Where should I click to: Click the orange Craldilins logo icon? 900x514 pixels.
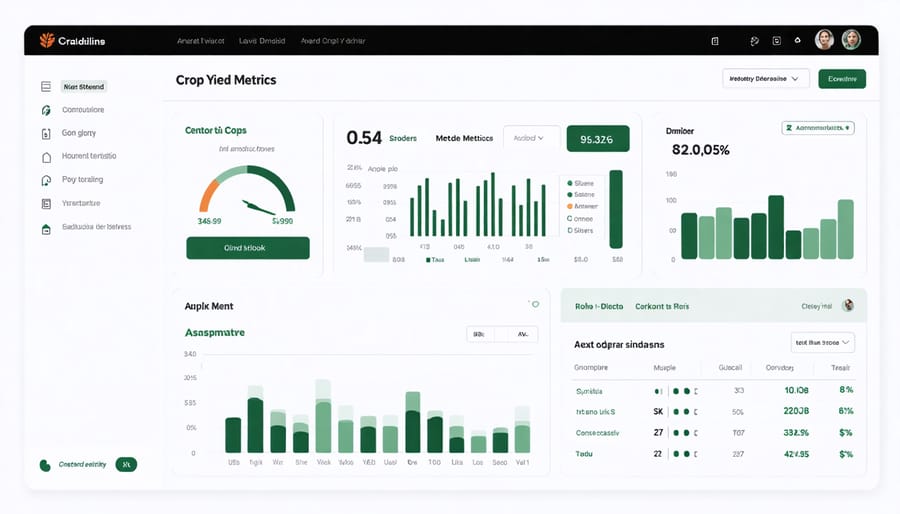47,40
